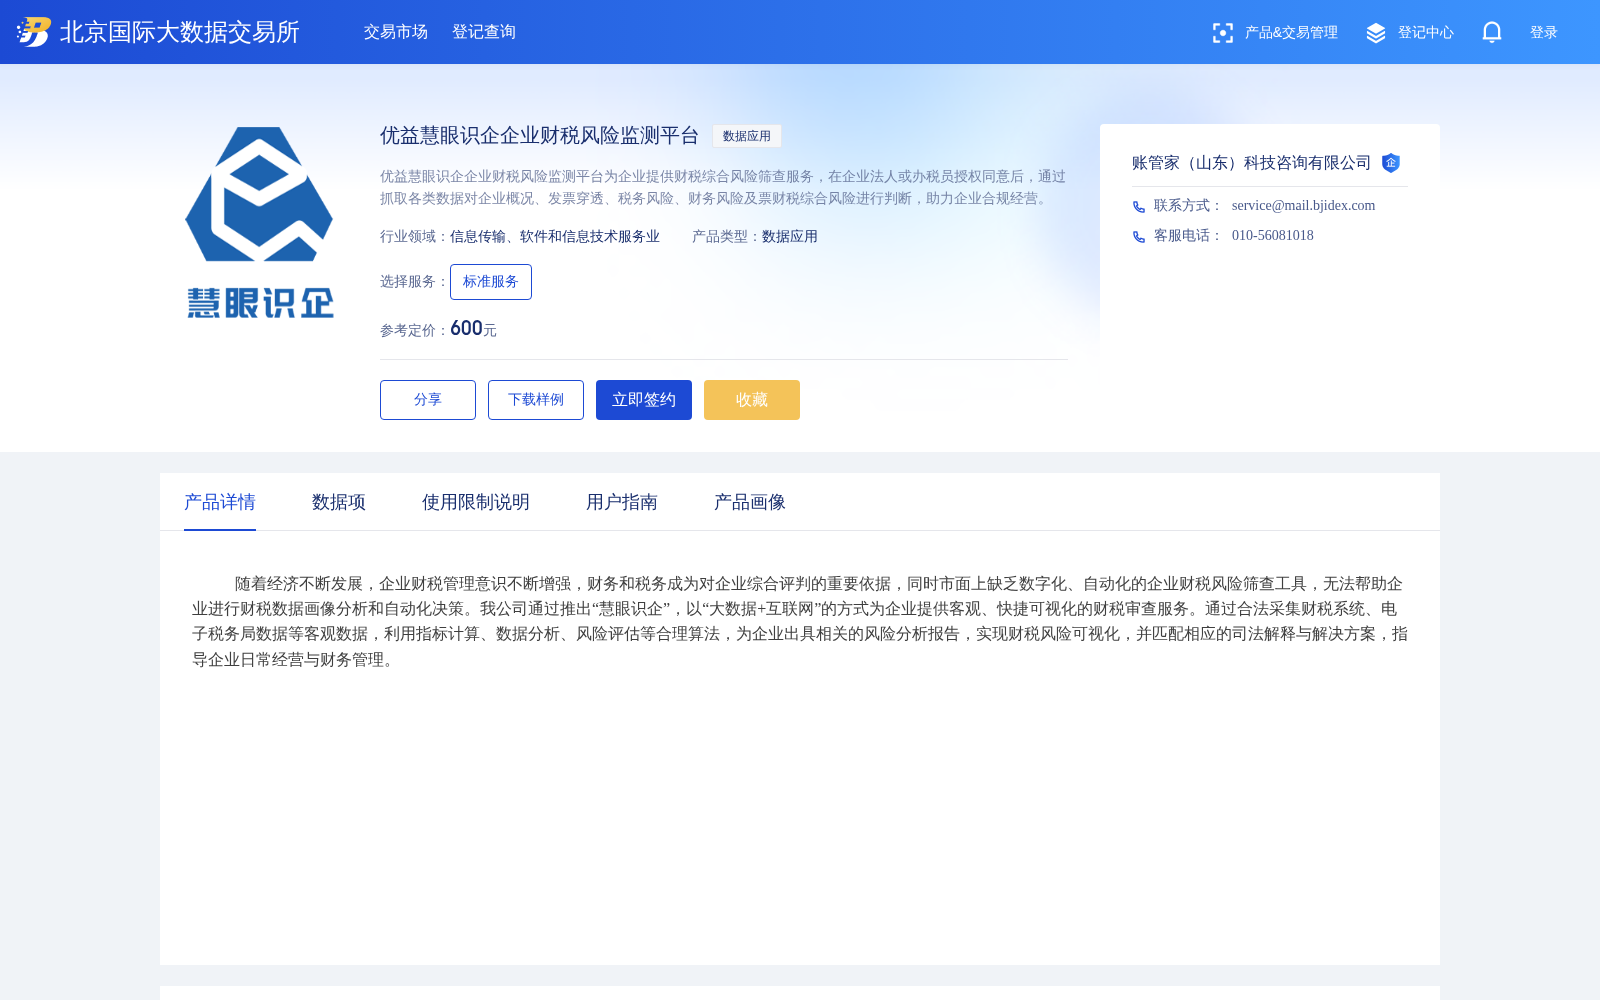The width and height of the screenshot is (1600, 1000).
Task: Click the registration center layers icon
Action: pyautogui.click(x=1376, y=33)
